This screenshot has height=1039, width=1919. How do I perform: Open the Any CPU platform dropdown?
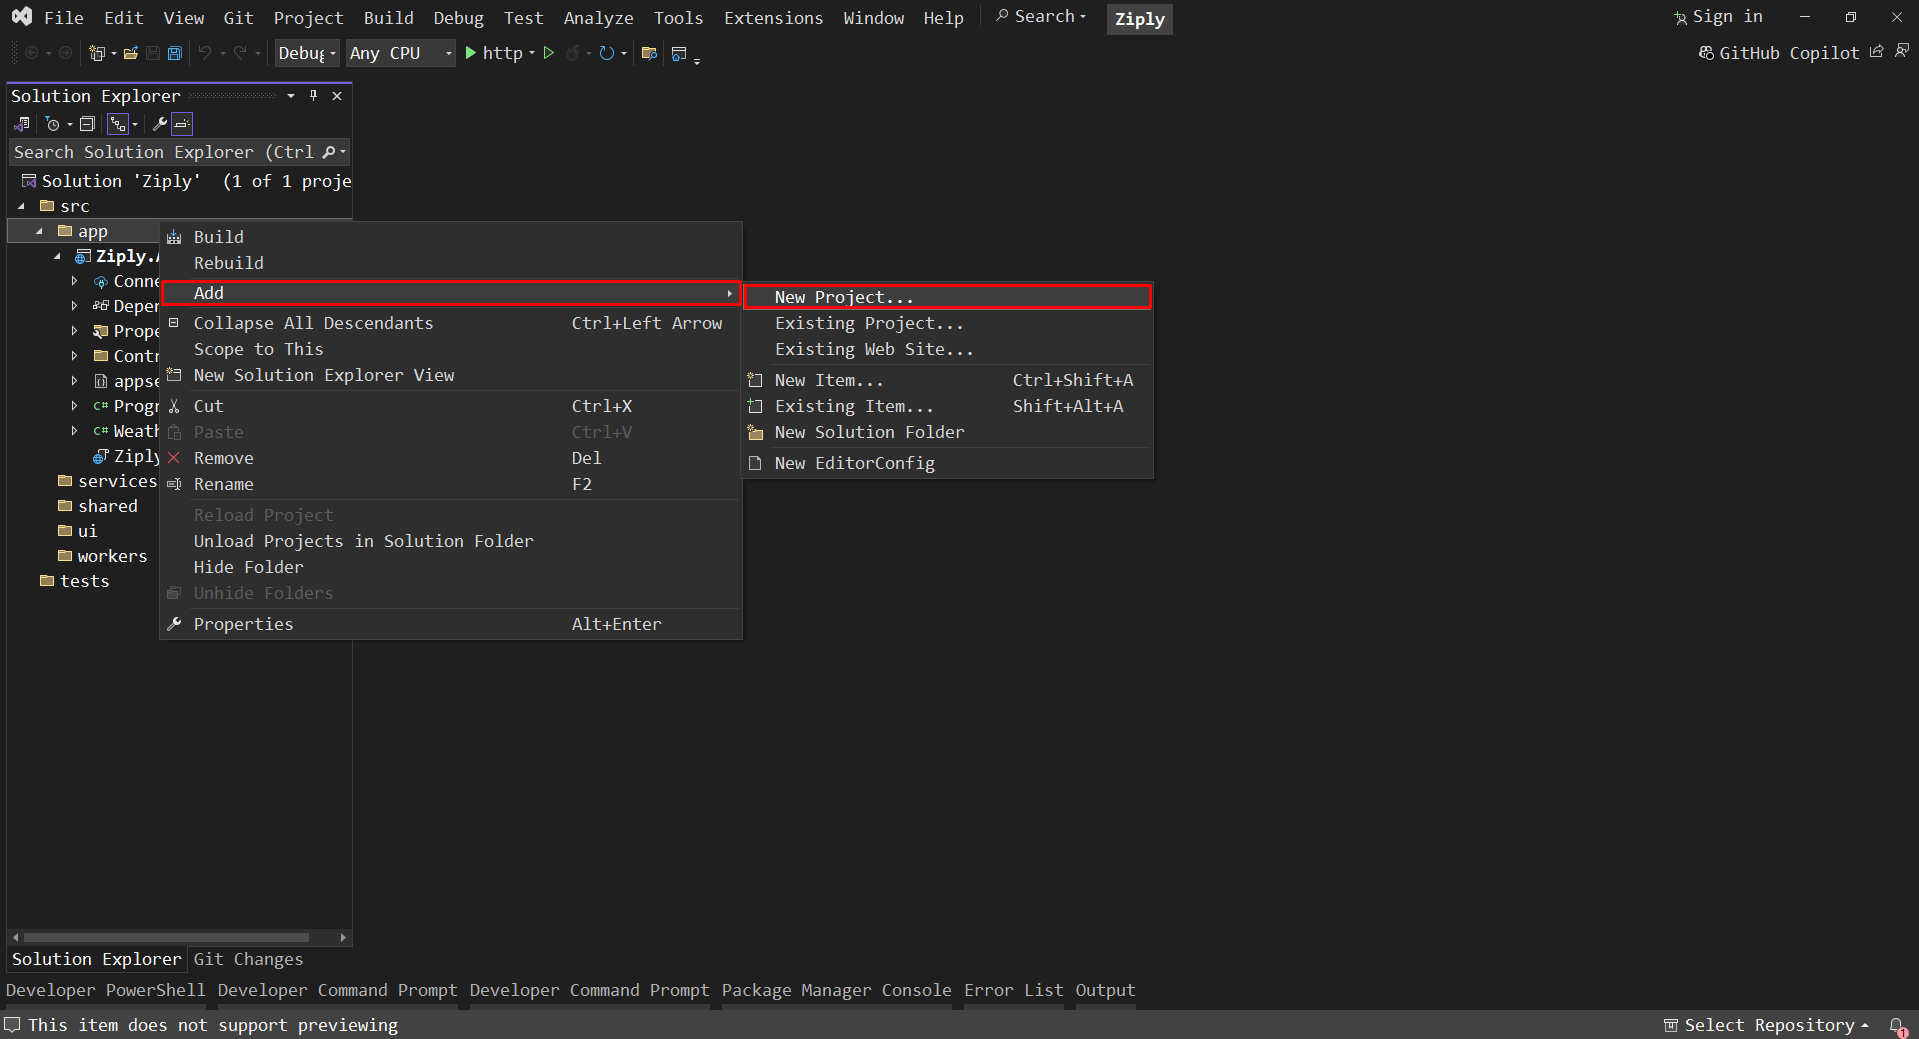click(401, 53)
